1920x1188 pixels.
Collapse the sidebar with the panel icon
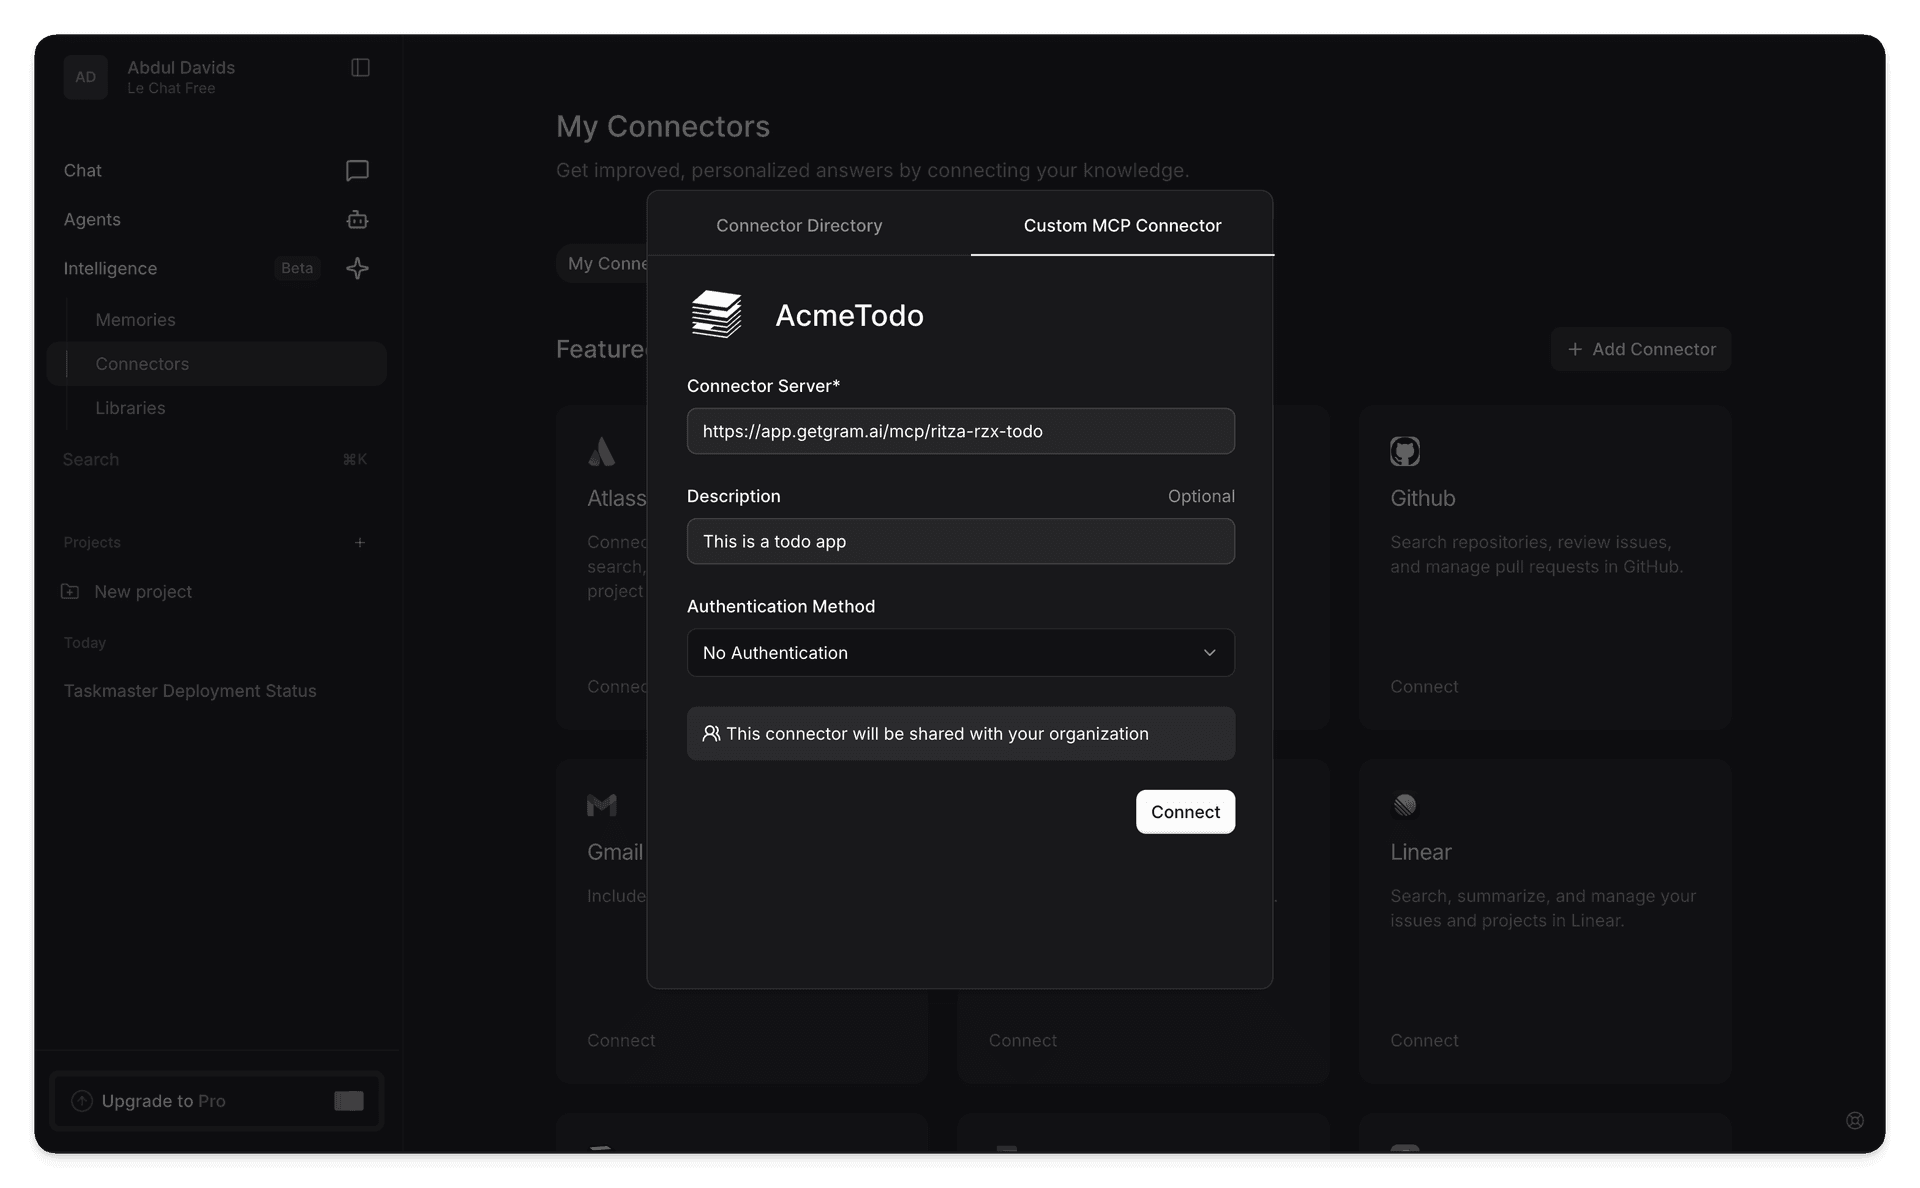(360, 67)
